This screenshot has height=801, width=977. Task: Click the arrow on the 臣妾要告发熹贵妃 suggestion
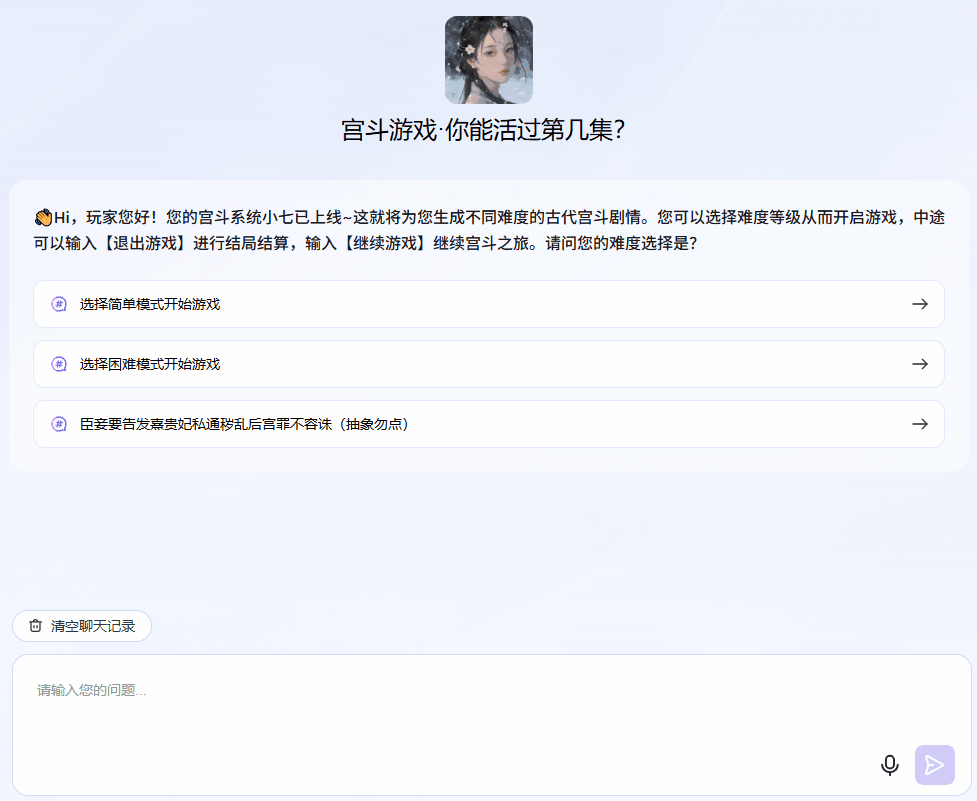click(920, 424)
